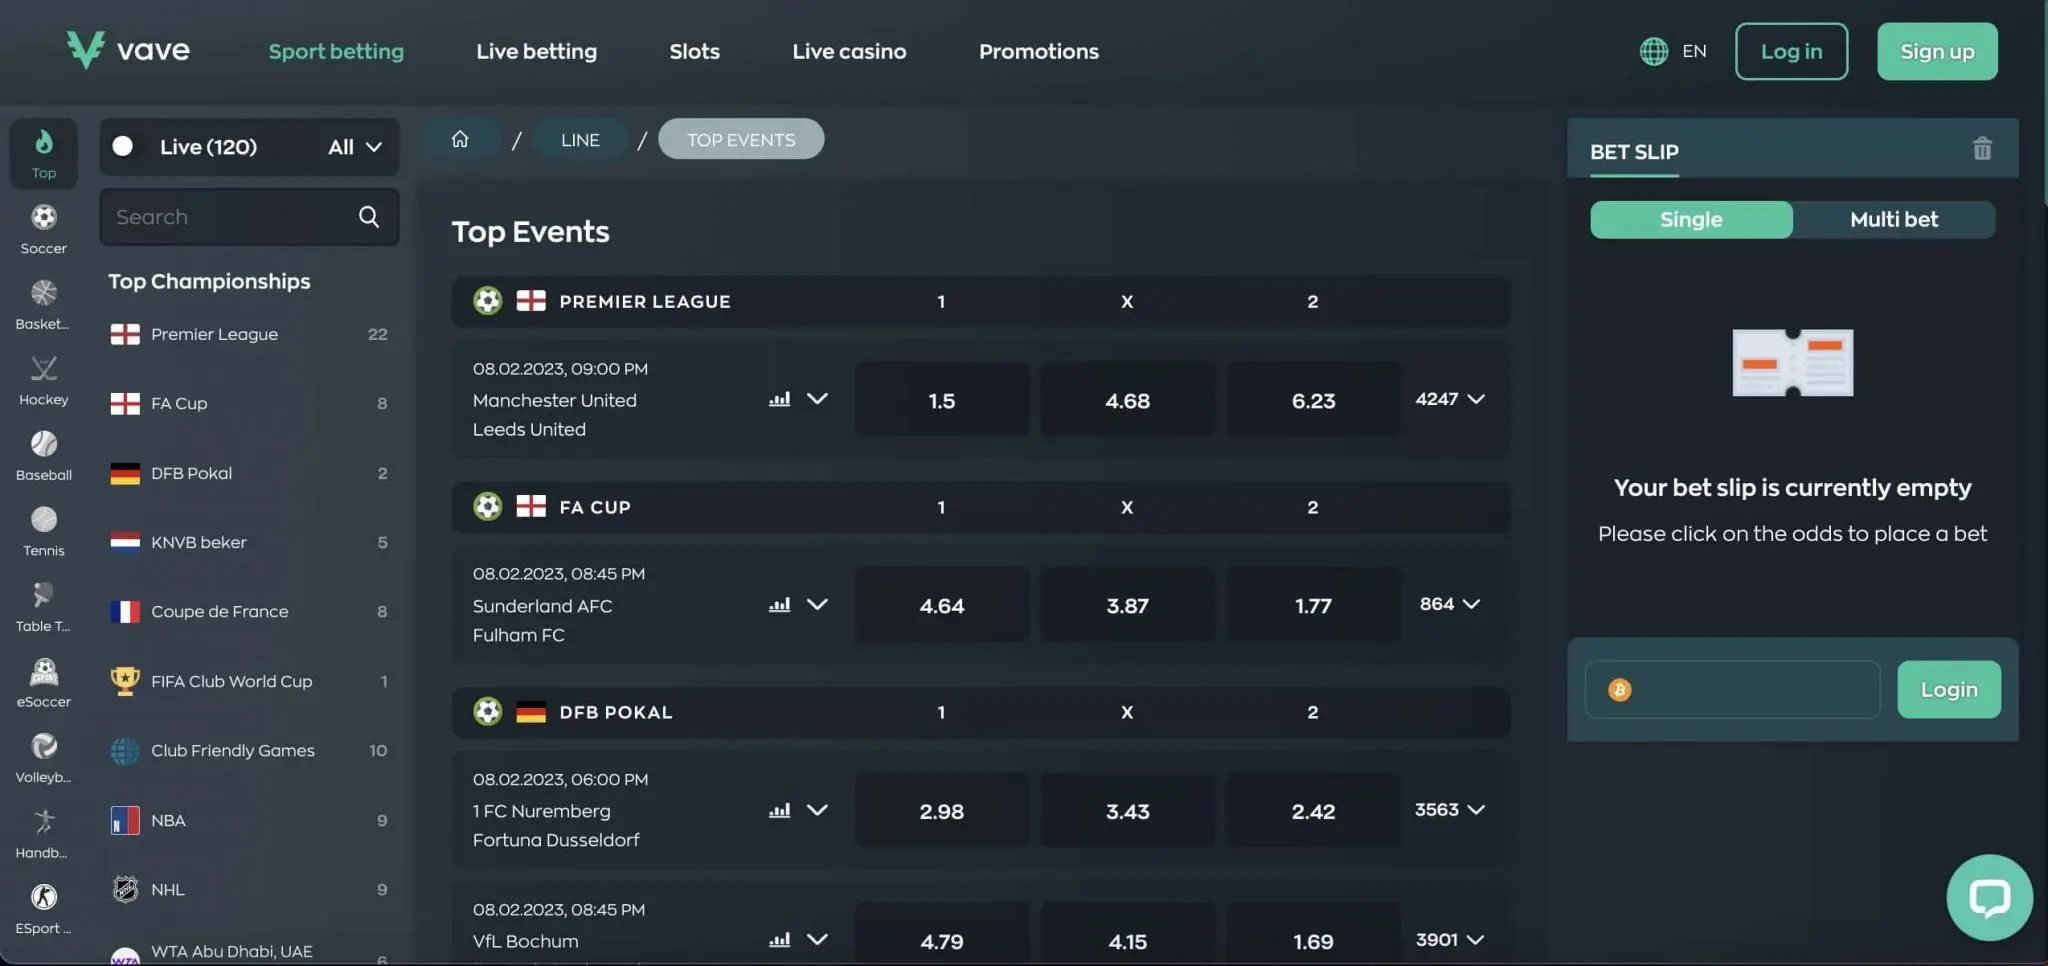Screen dimensions: 2048x966
Task: Click the TOP EVENTS breadcrumb pill
Action: [741, 139]
